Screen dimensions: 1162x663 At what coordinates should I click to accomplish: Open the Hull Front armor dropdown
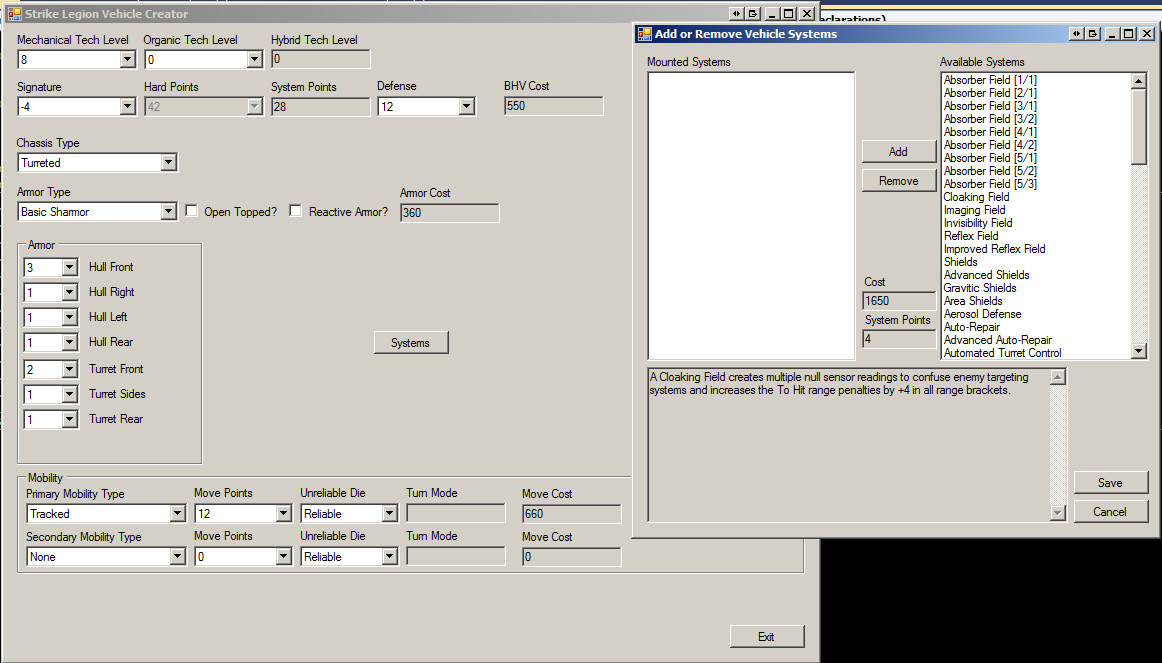pyautogui.click(x=69, y=268)
